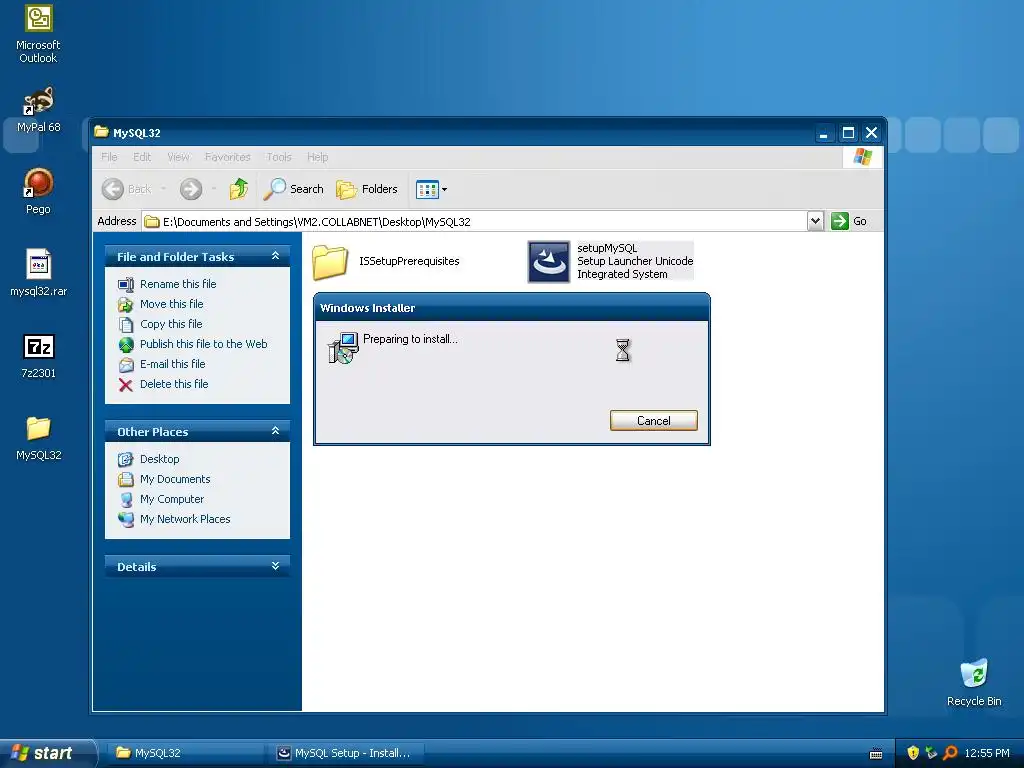Open the Back history dropdown arrow
The width and height of the screenshot is (1024, 768).
[163, 189]
